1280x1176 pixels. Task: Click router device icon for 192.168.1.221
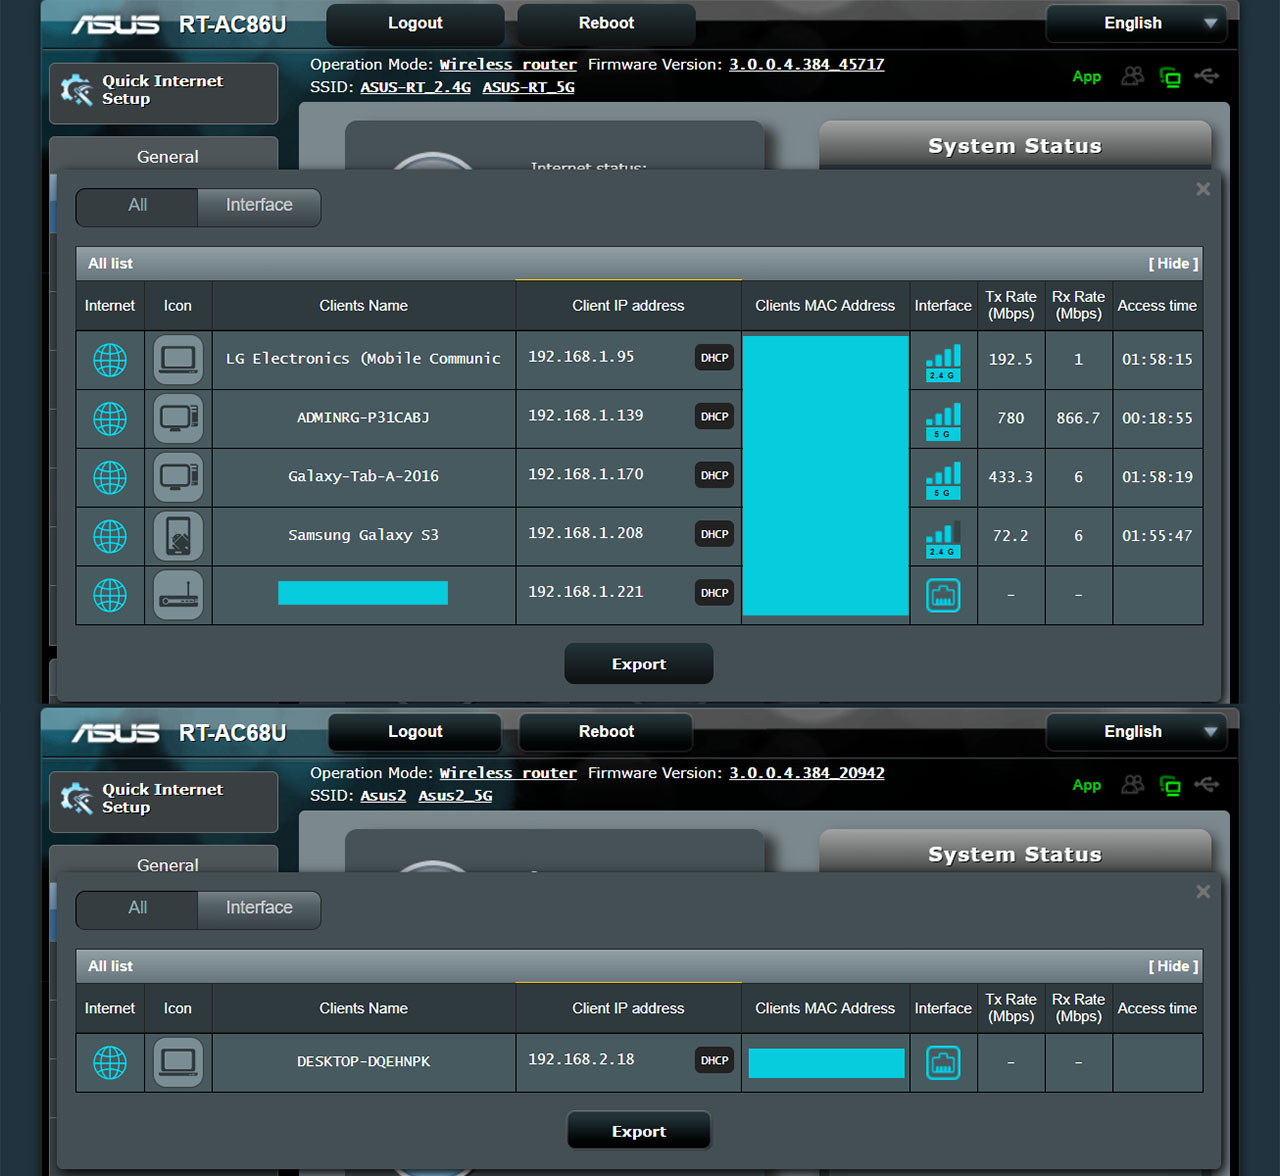pyautogui.click(x=178, y=595)
